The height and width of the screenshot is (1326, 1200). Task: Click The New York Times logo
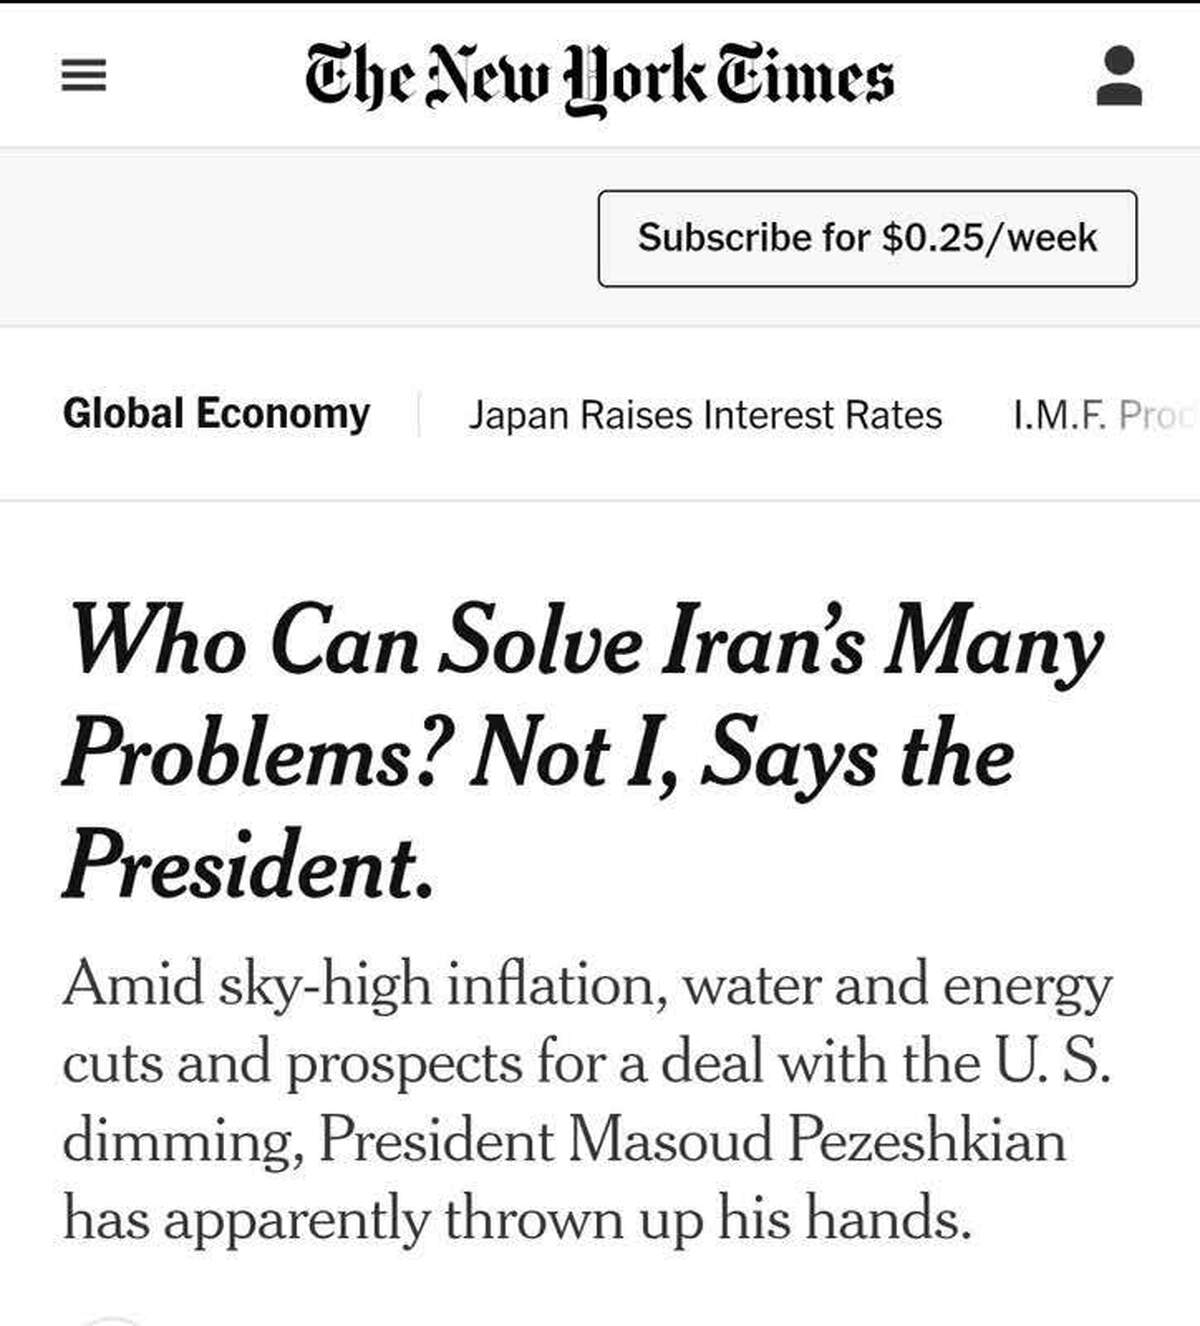(599, 76)
